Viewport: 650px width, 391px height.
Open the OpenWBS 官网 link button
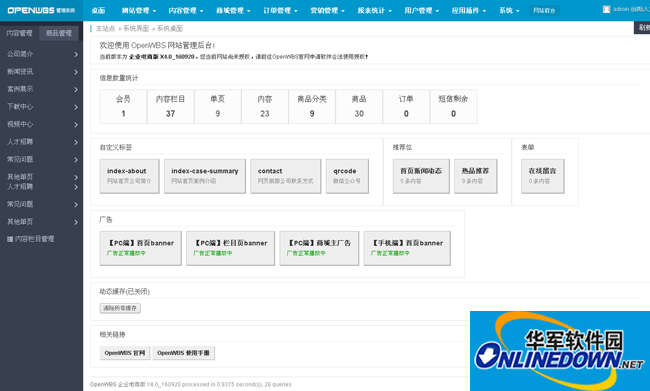125,353
